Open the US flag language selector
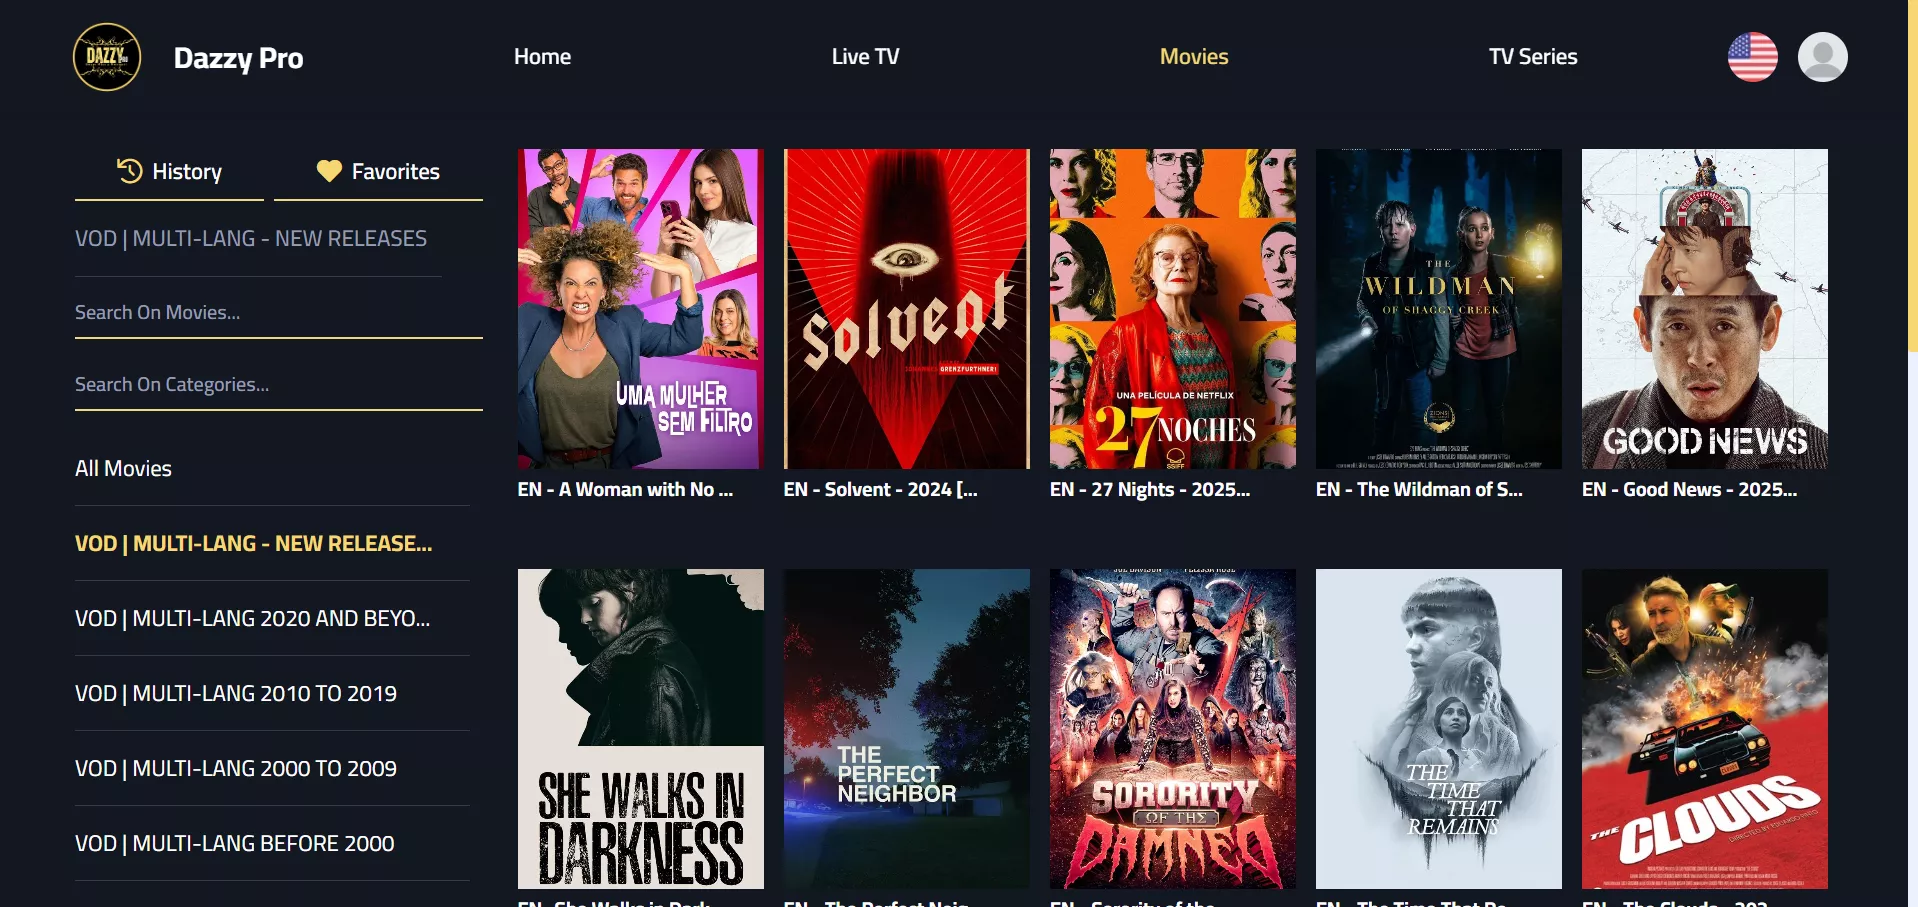1918x907 pixels. [1752, 57]
